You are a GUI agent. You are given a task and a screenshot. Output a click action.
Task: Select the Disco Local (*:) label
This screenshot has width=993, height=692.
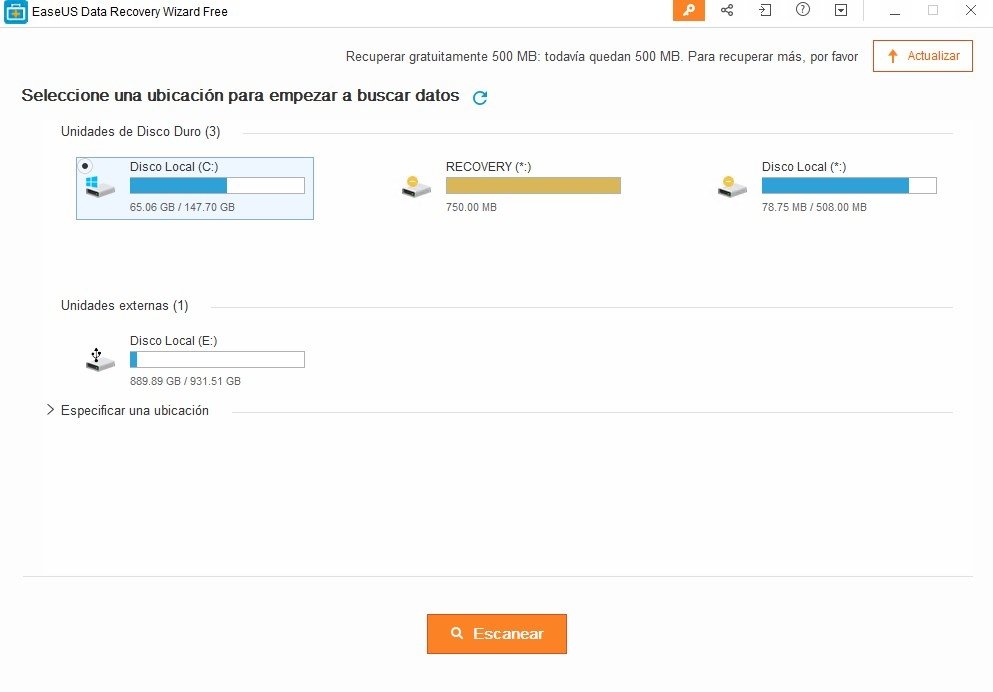804,167
